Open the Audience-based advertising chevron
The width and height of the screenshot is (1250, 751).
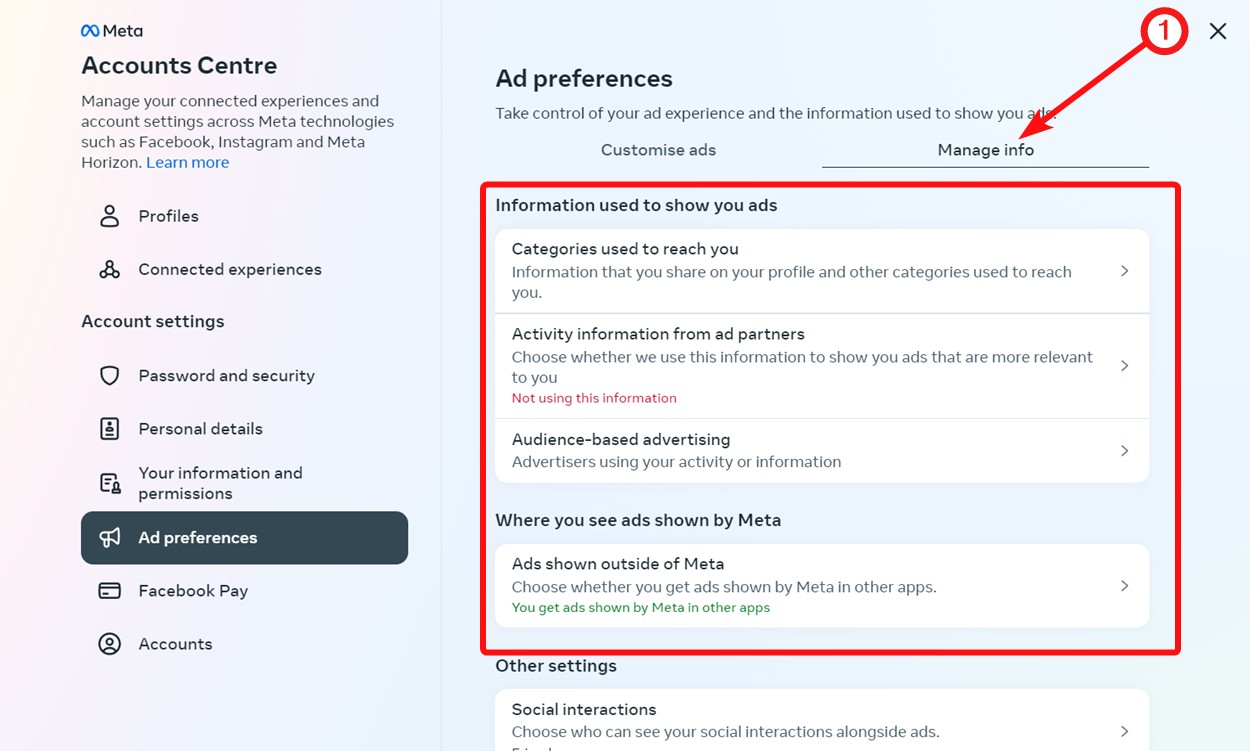1124,450
